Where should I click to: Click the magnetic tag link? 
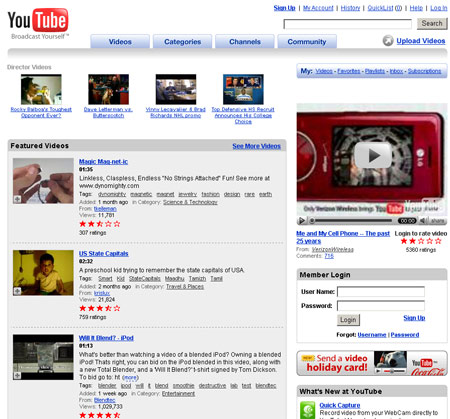click(141, 194)
